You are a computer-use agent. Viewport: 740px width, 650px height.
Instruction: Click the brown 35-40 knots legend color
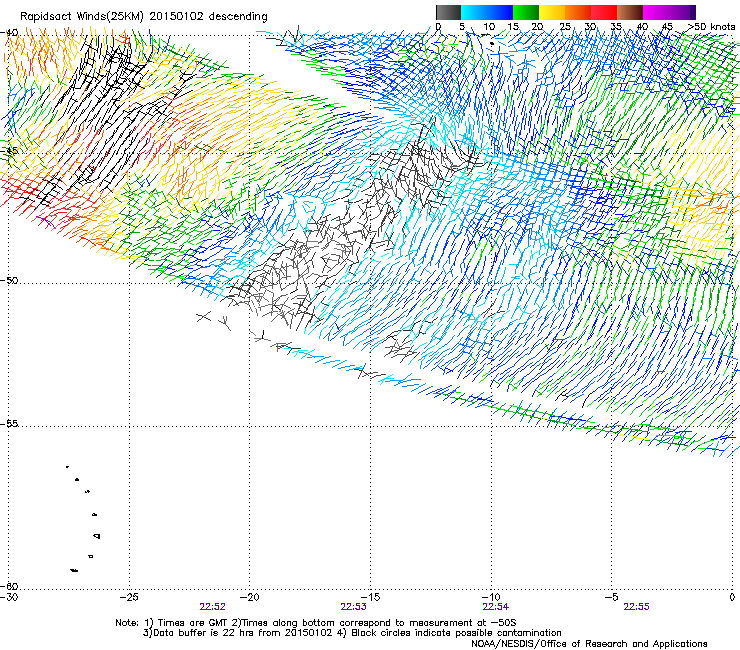pyautogui.click(x=630, y=12)
